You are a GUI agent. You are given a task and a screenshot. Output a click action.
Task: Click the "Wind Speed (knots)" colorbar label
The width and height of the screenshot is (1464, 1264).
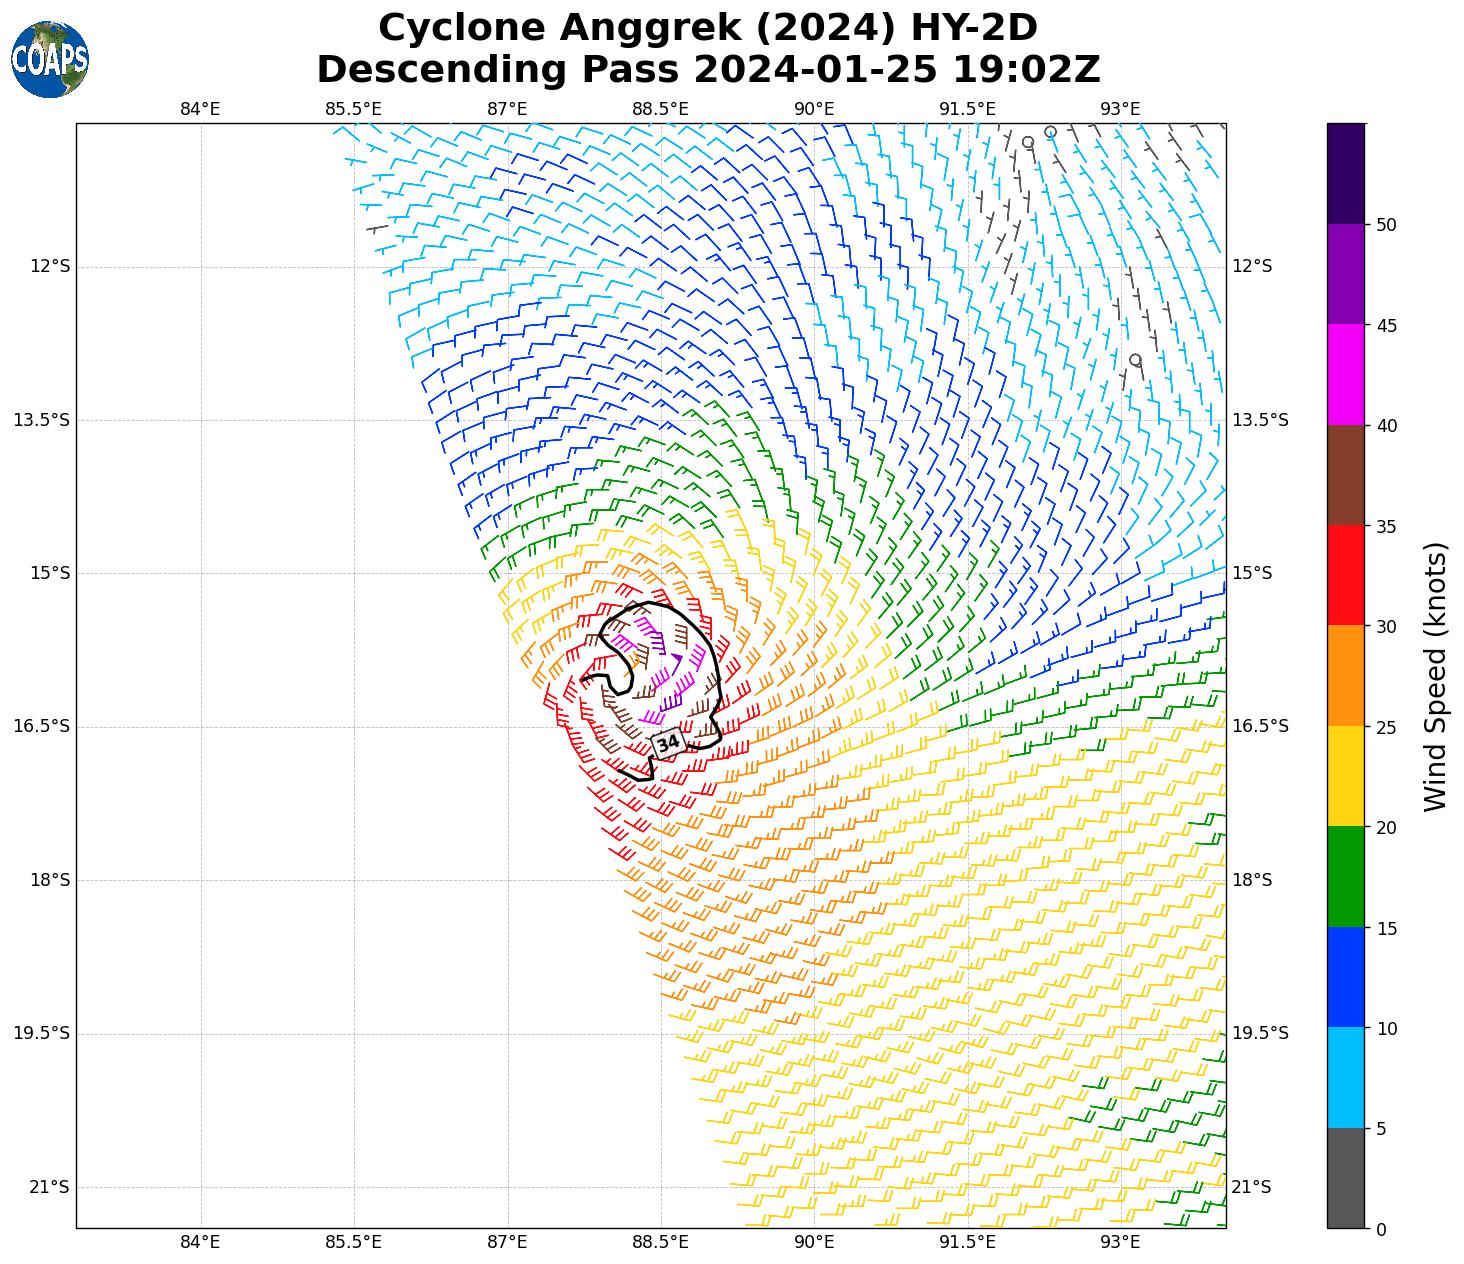[x=1435, y=677]
